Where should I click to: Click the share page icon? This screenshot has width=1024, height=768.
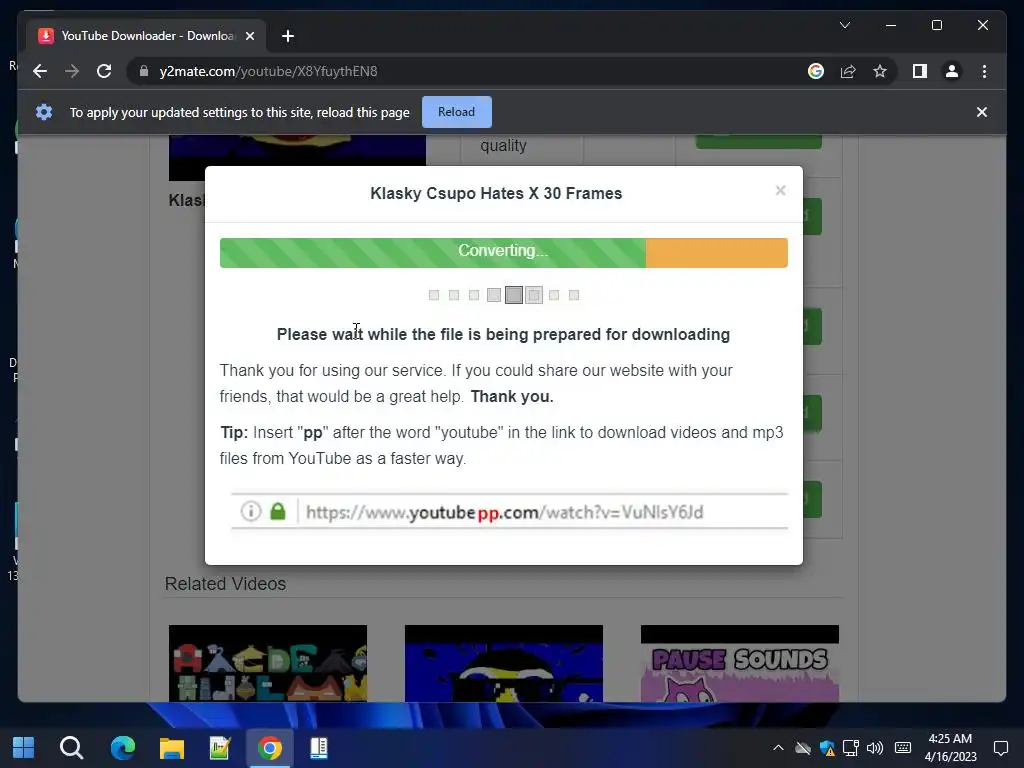[848, 71]
